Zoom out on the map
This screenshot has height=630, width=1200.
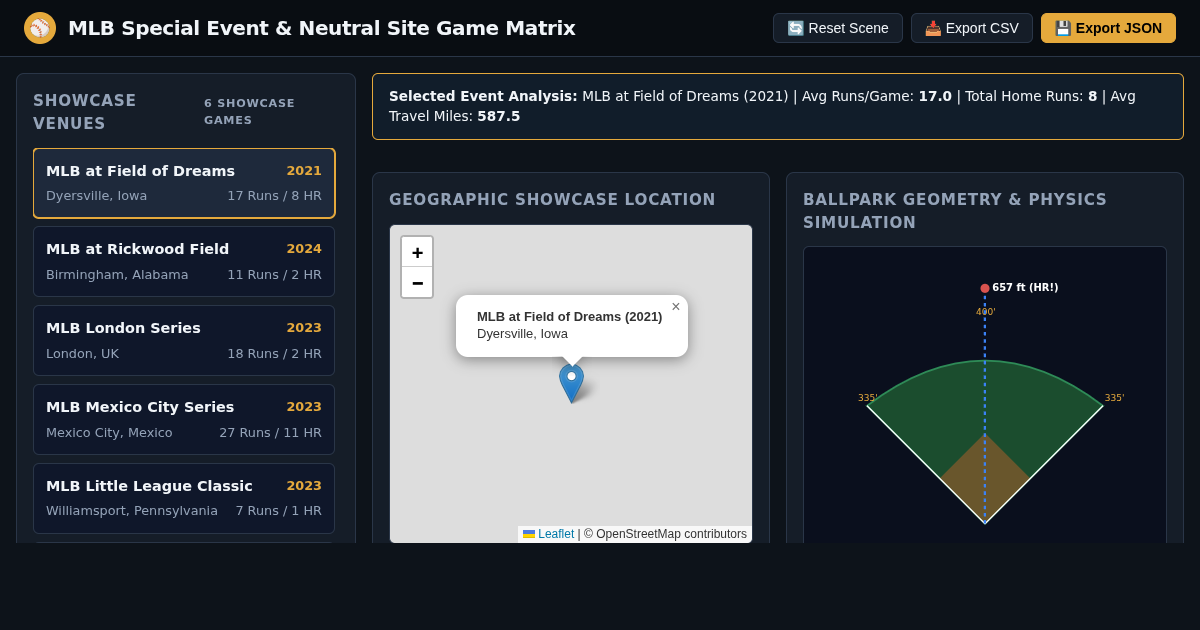[x=417, y=282]
